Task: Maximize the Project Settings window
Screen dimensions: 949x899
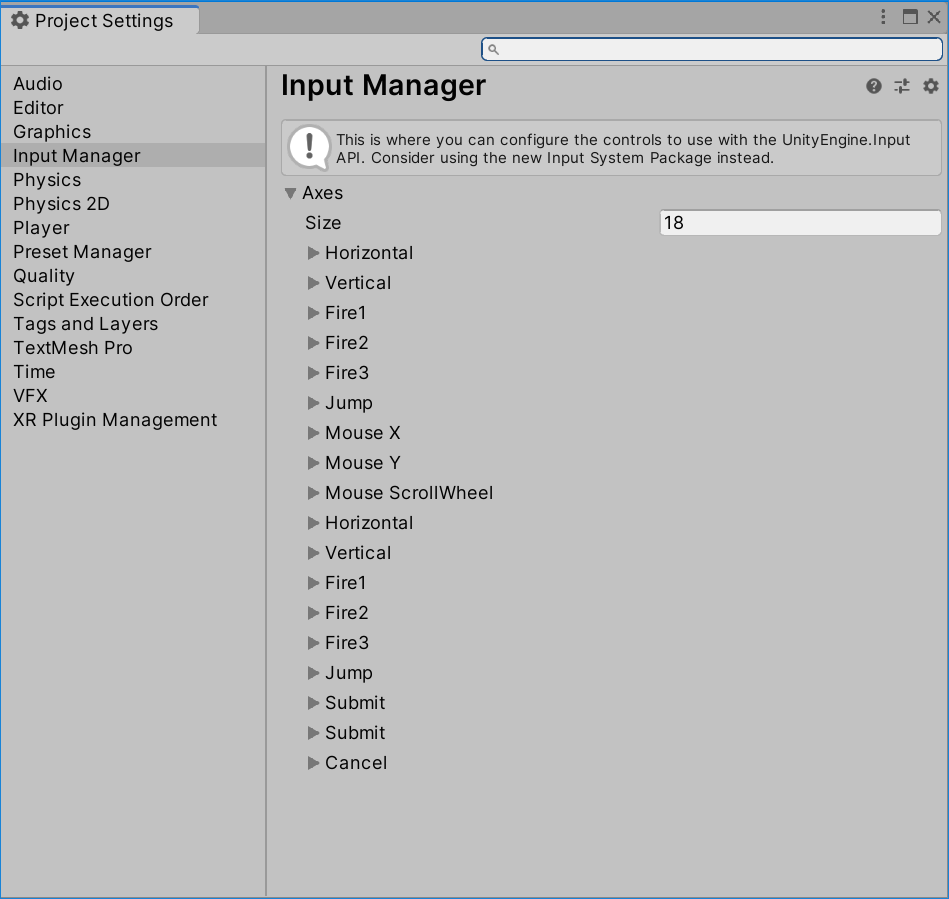Action: click(910, 17)
